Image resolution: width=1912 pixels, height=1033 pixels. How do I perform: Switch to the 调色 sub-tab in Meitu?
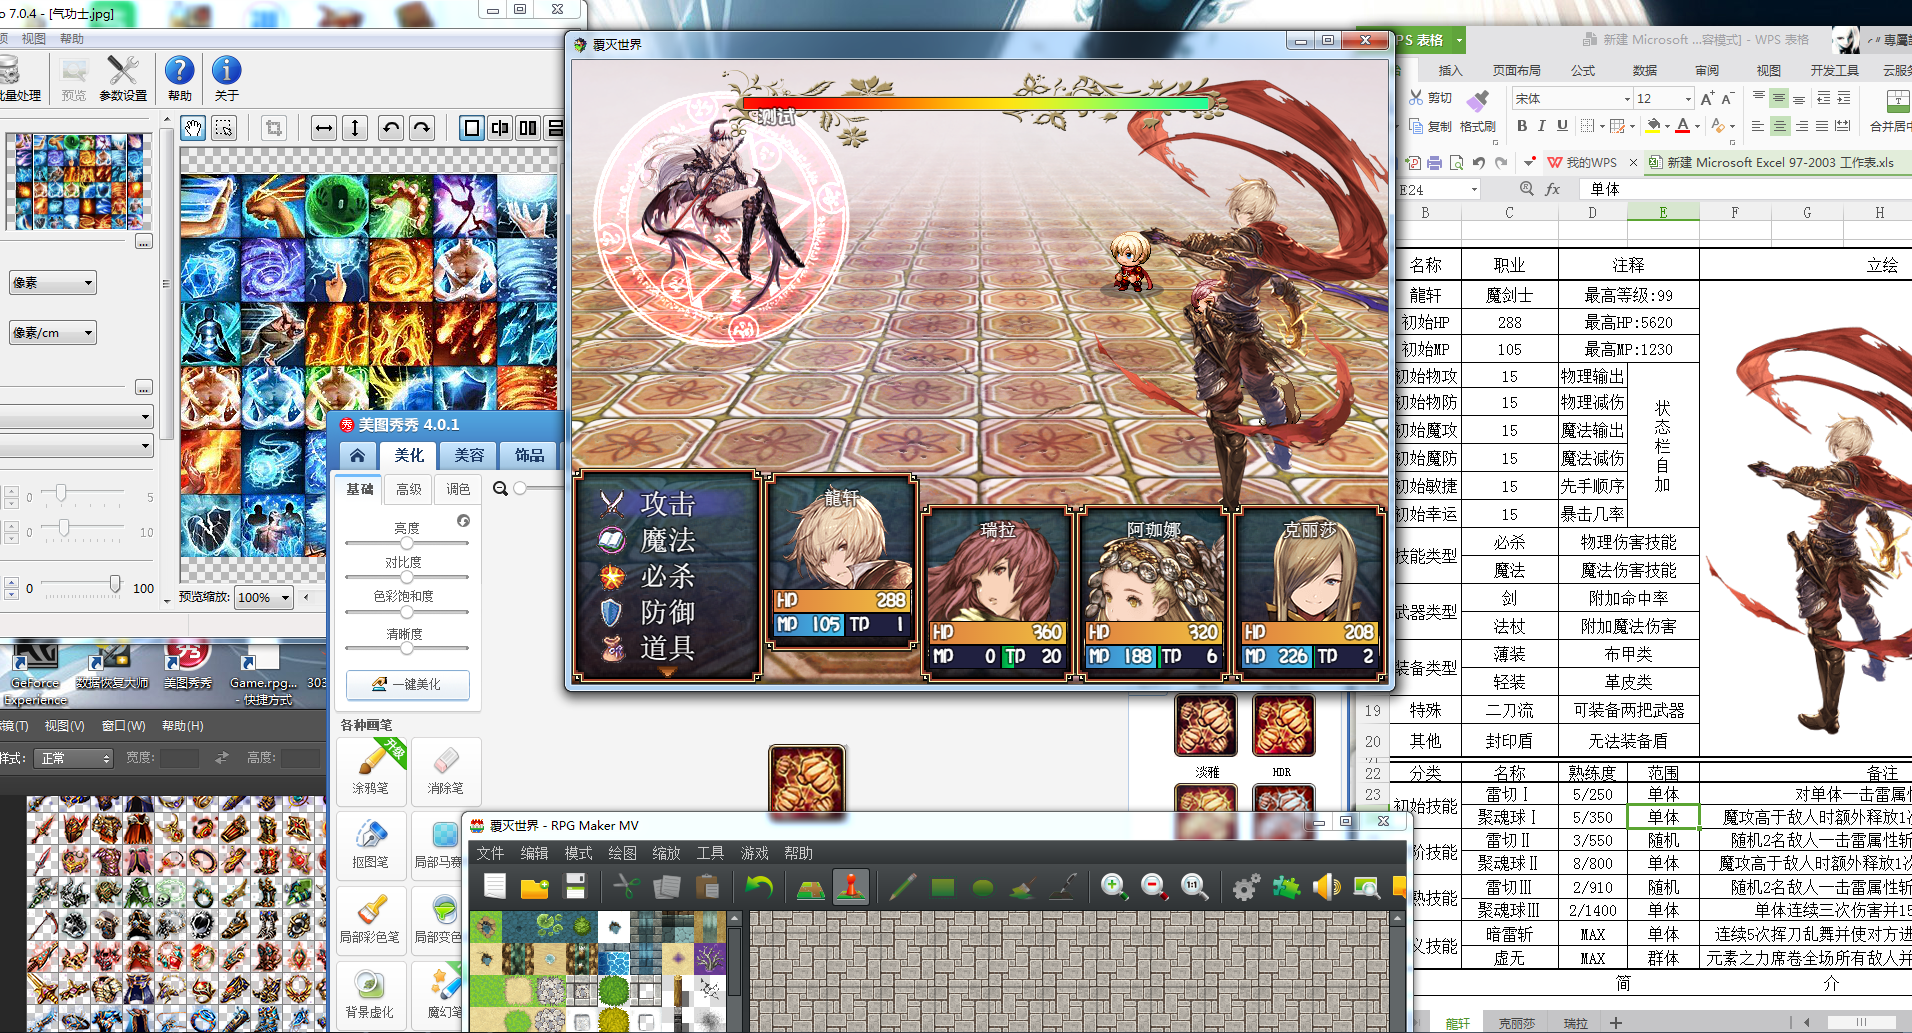[x=458, y=489]
